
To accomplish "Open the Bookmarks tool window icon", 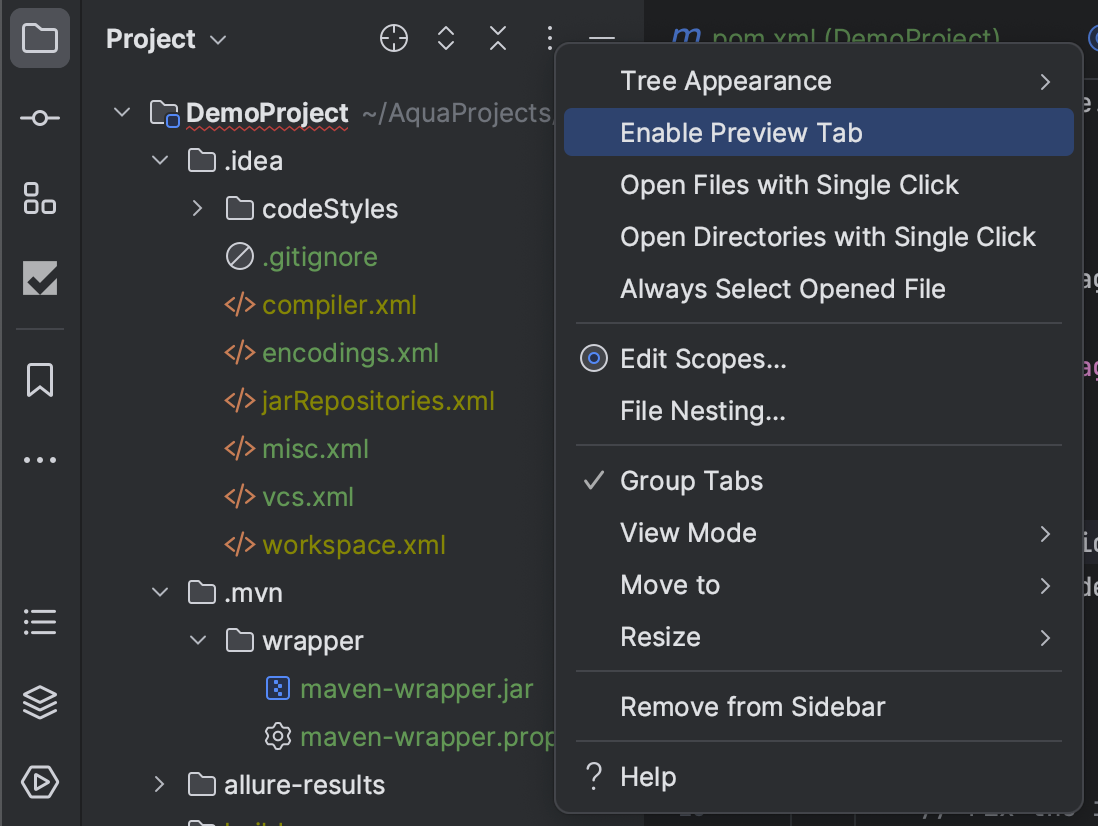I will [40, 380].
